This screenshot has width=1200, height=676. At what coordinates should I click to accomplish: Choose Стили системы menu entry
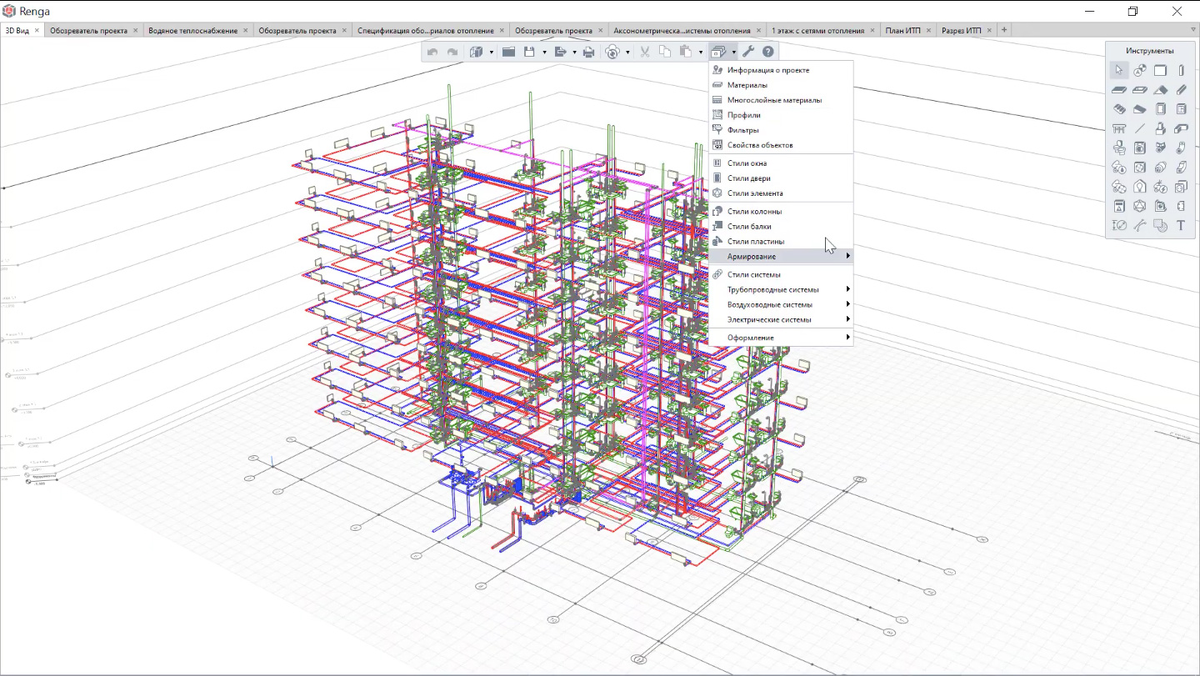pyautogui.click(x=753, y=274)
